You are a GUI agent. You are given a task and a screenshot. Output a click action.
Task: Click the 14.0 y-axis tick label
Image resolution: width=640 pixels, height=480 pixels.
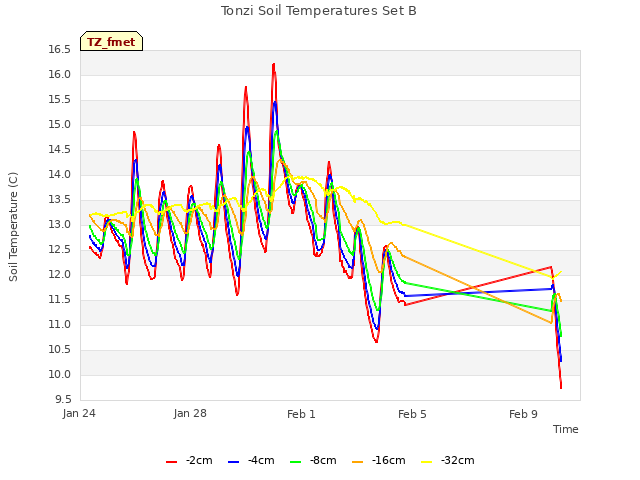[x=60, y=174]
